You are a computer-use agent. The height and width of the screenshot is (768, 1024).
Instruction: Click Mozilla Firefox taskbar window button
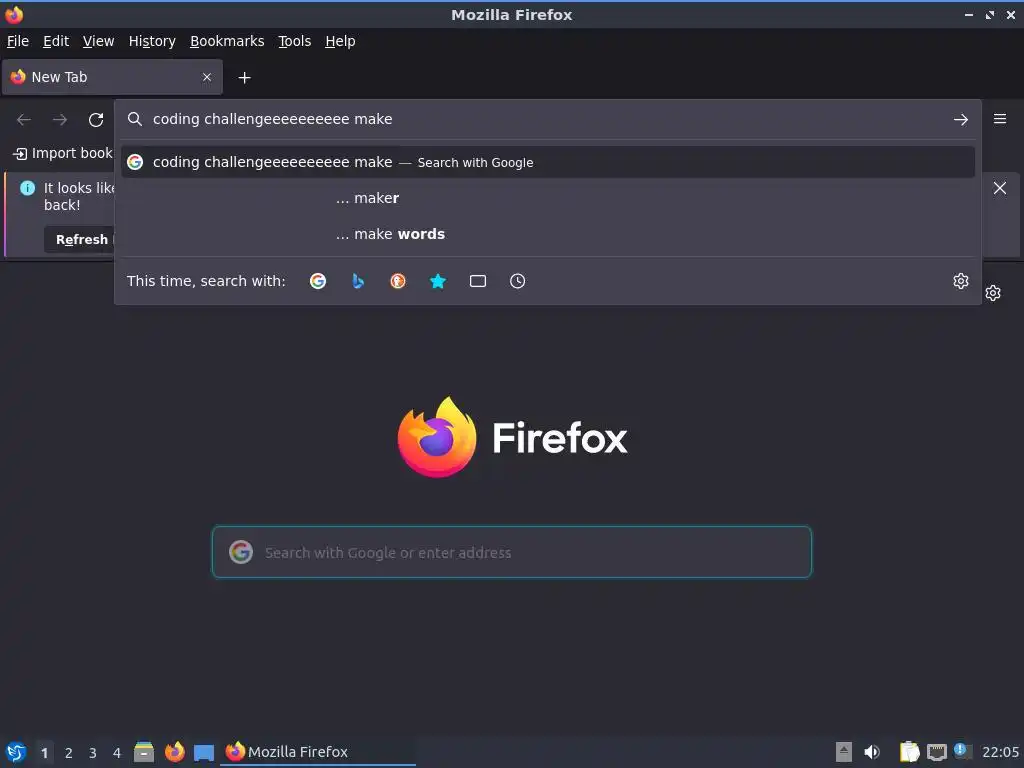click(x=317, y=752)
